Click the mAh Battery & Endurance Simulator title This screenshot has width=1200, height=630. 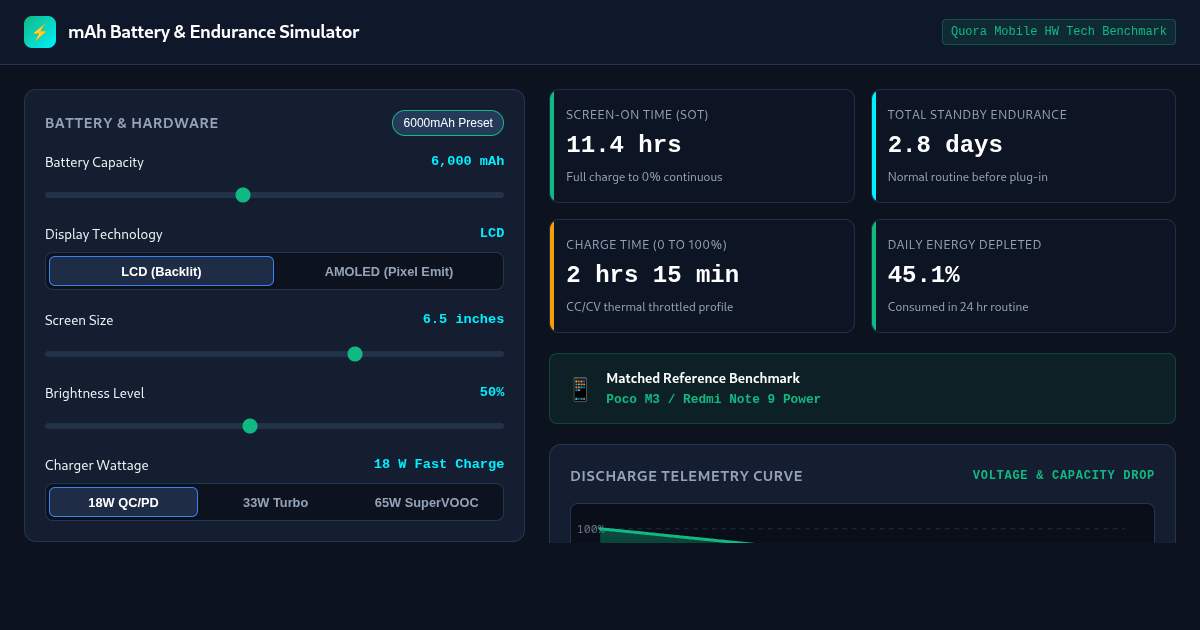pos(213,32)
